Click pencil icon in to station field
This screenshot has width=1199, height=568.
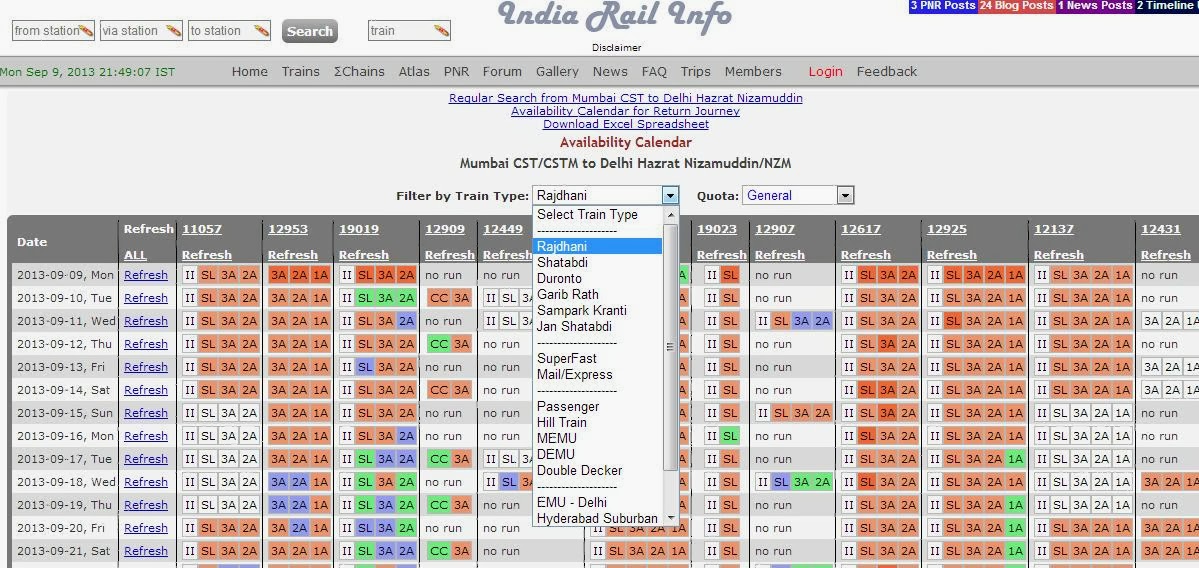(x=262, y=31)
